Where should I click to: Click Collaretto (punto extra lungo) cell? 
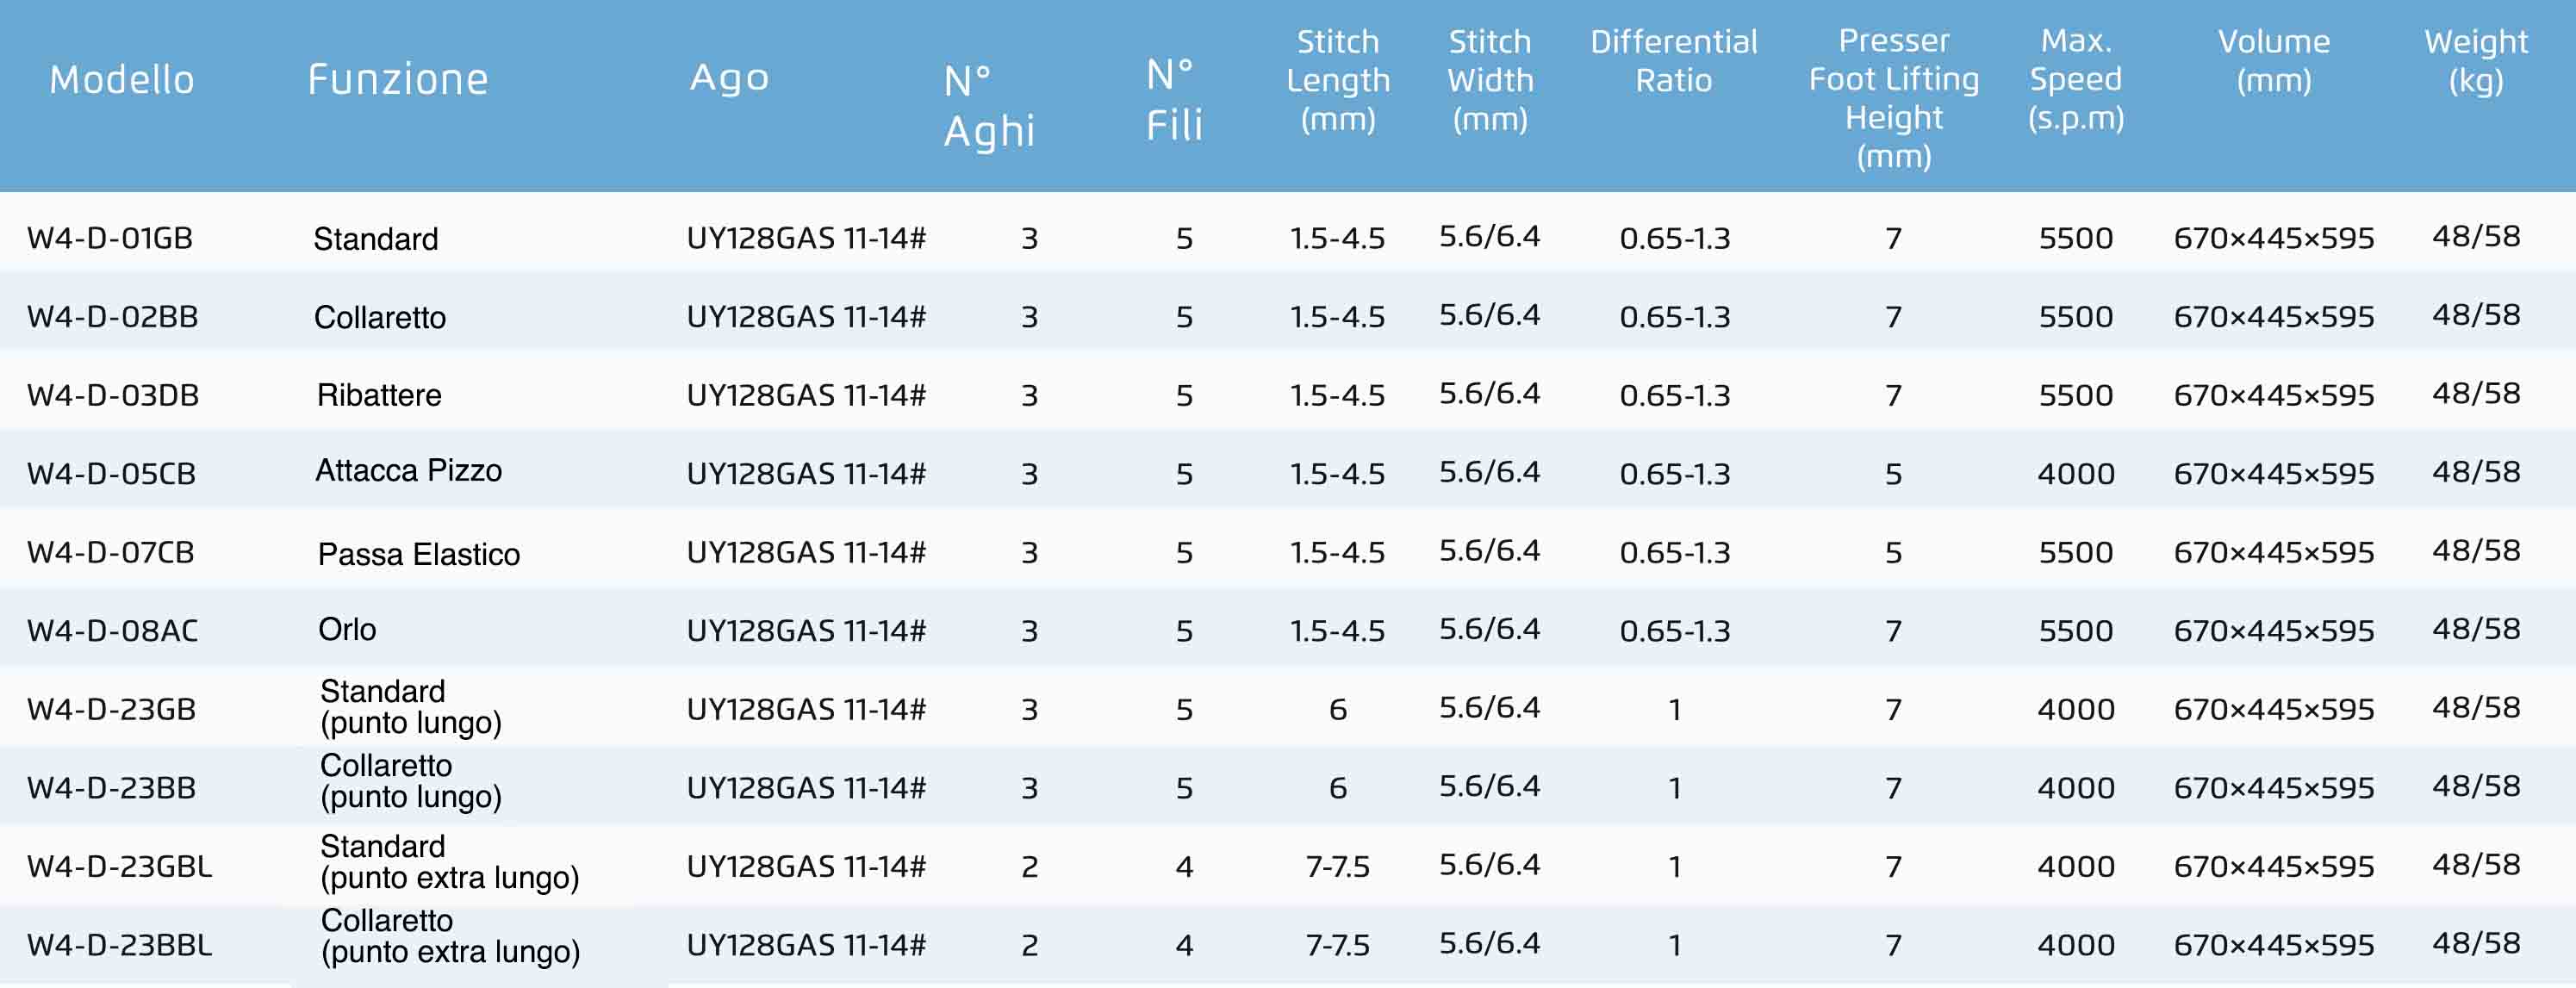coord(451,936)
